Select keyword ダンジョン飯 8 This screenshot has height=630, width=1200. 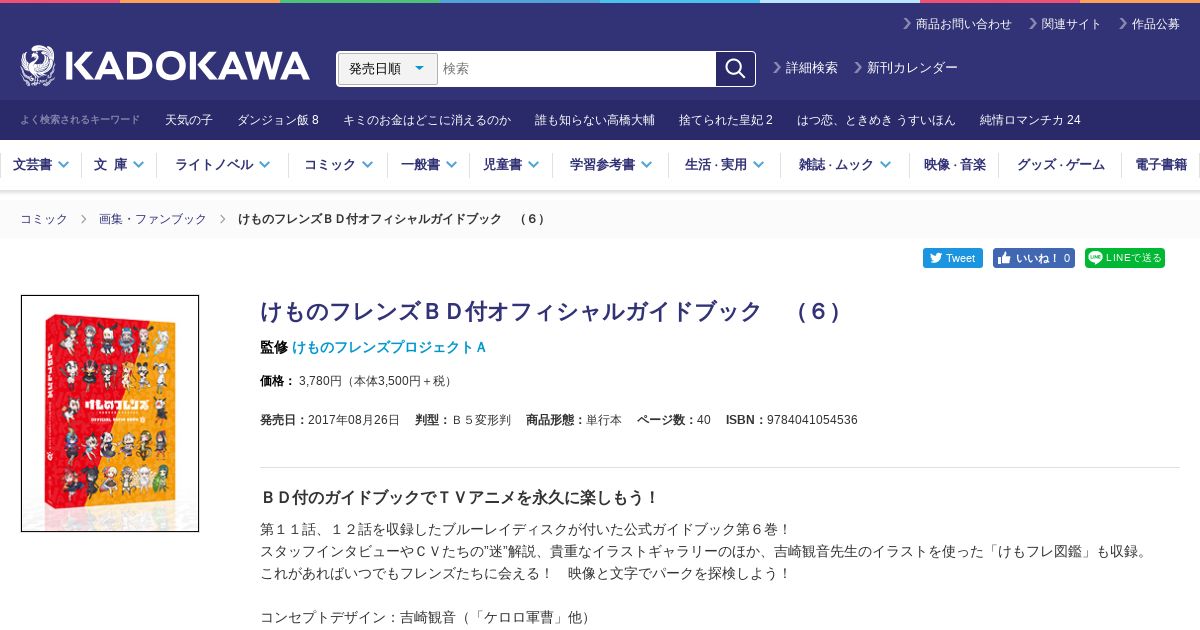click(x=278, y=120)
